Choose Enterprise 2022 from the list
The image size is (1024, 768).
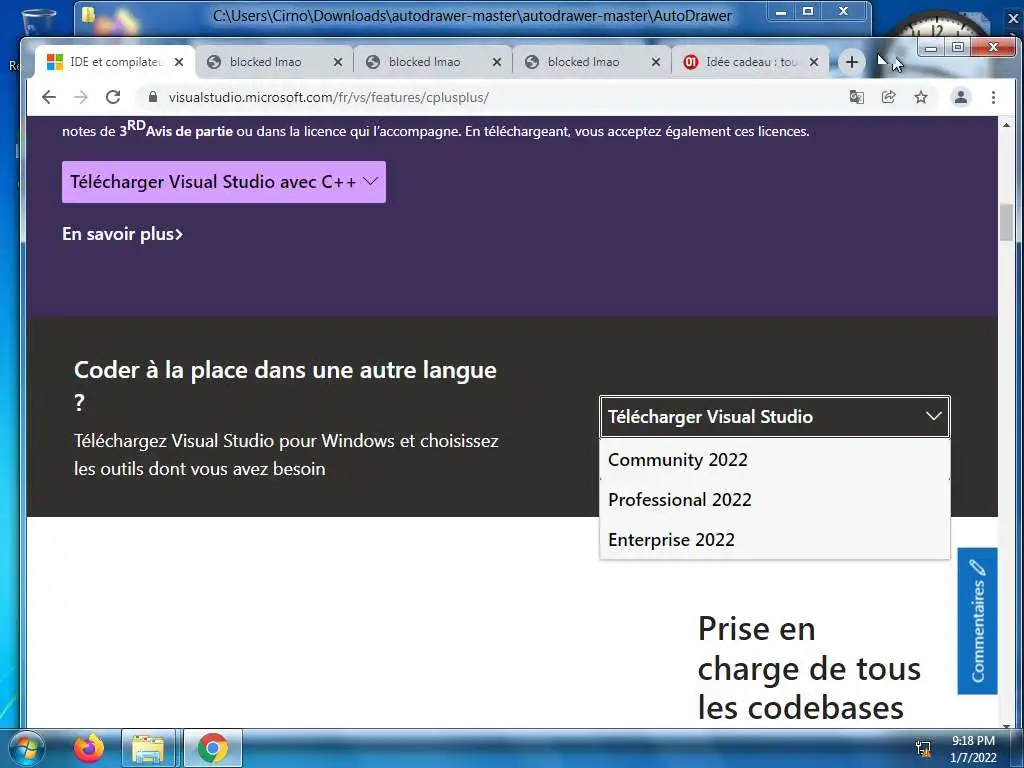[x=775, y=539]
